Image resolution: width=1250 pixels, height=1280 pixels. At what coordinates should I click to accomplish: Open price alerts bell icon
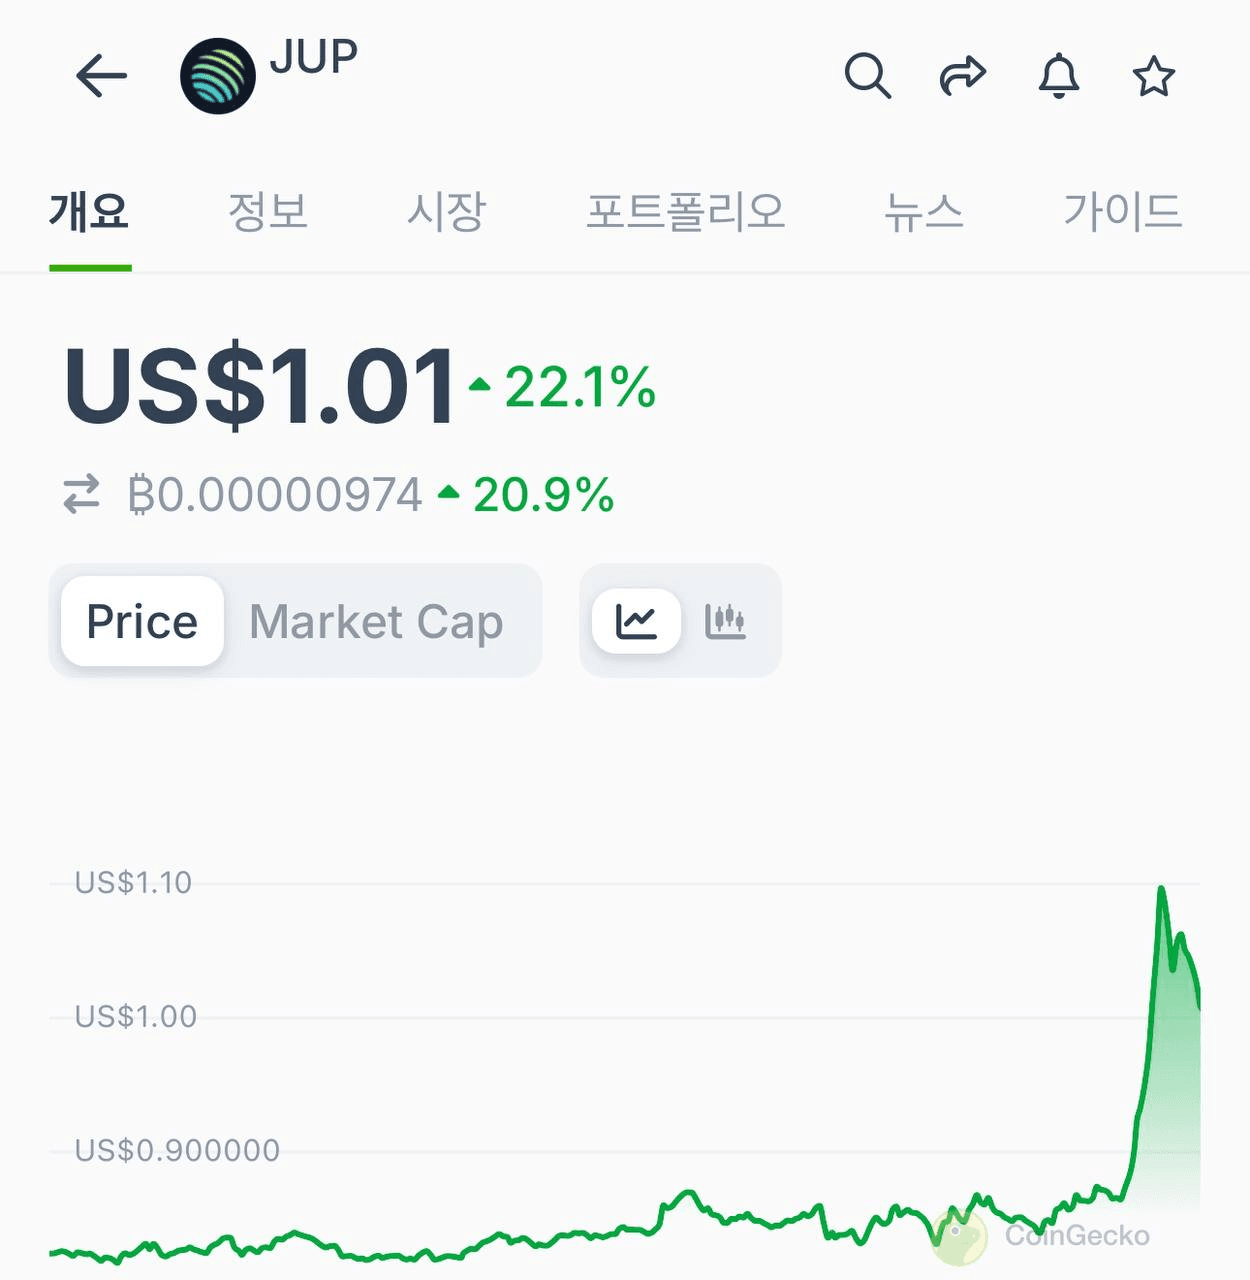(x=1059, y=76)
